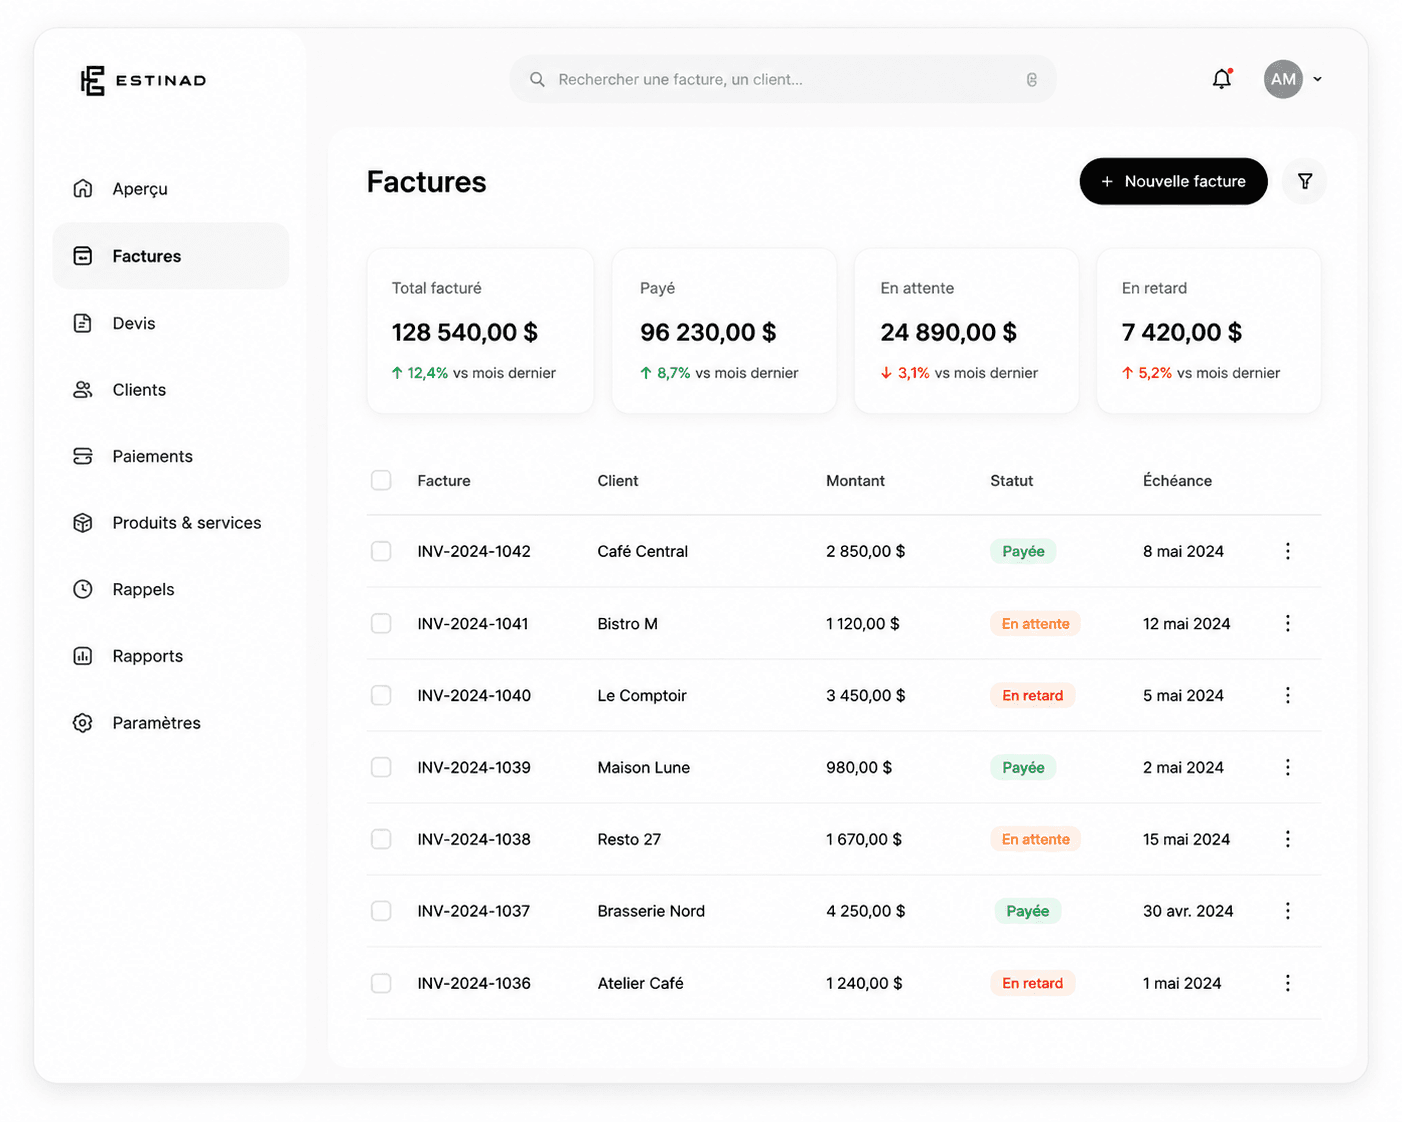Open Produits & services section
Screen dimensions: 1402x1122
[x=171, y=523]
